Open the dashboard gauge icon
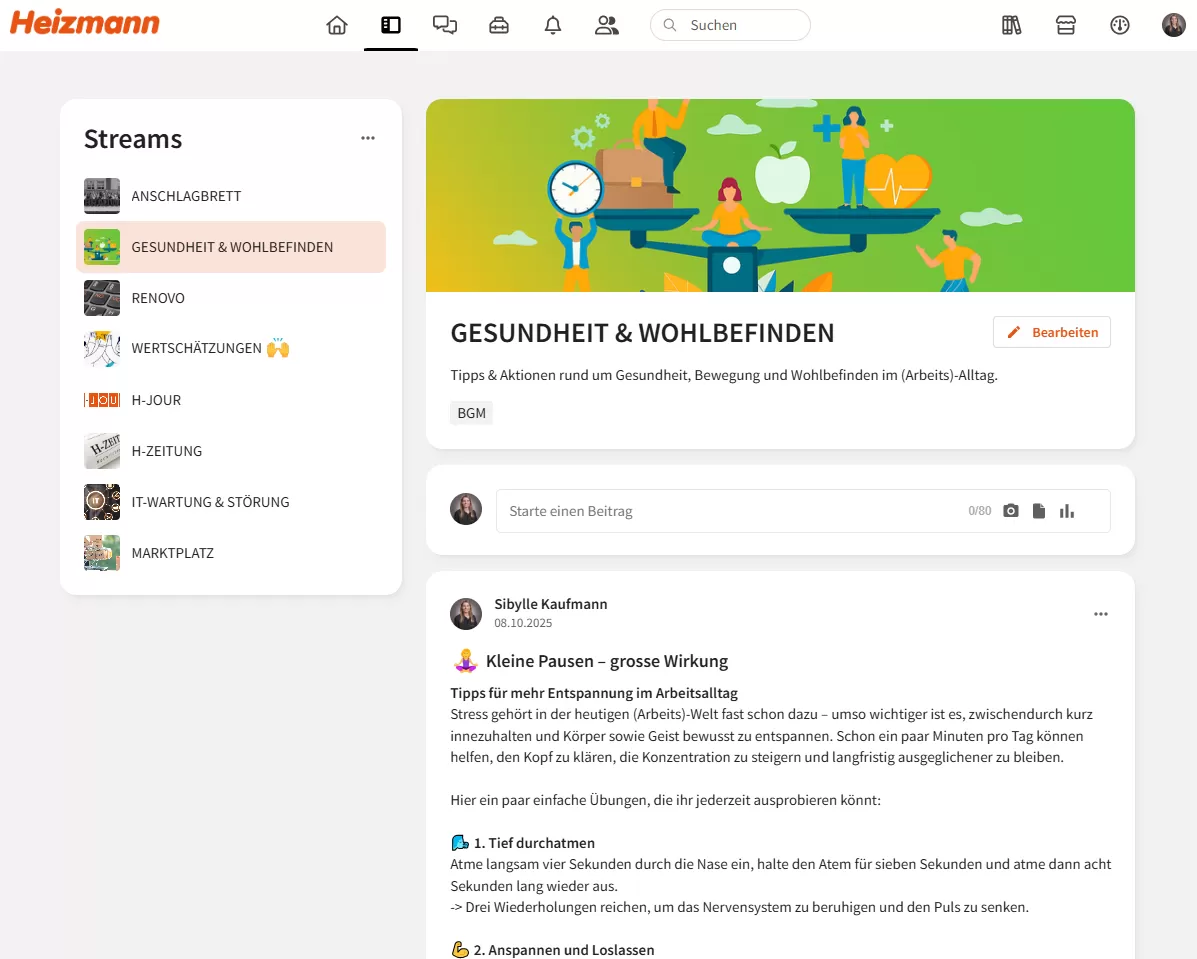Screen dimensions: 1197x959 pos(1120,25)
